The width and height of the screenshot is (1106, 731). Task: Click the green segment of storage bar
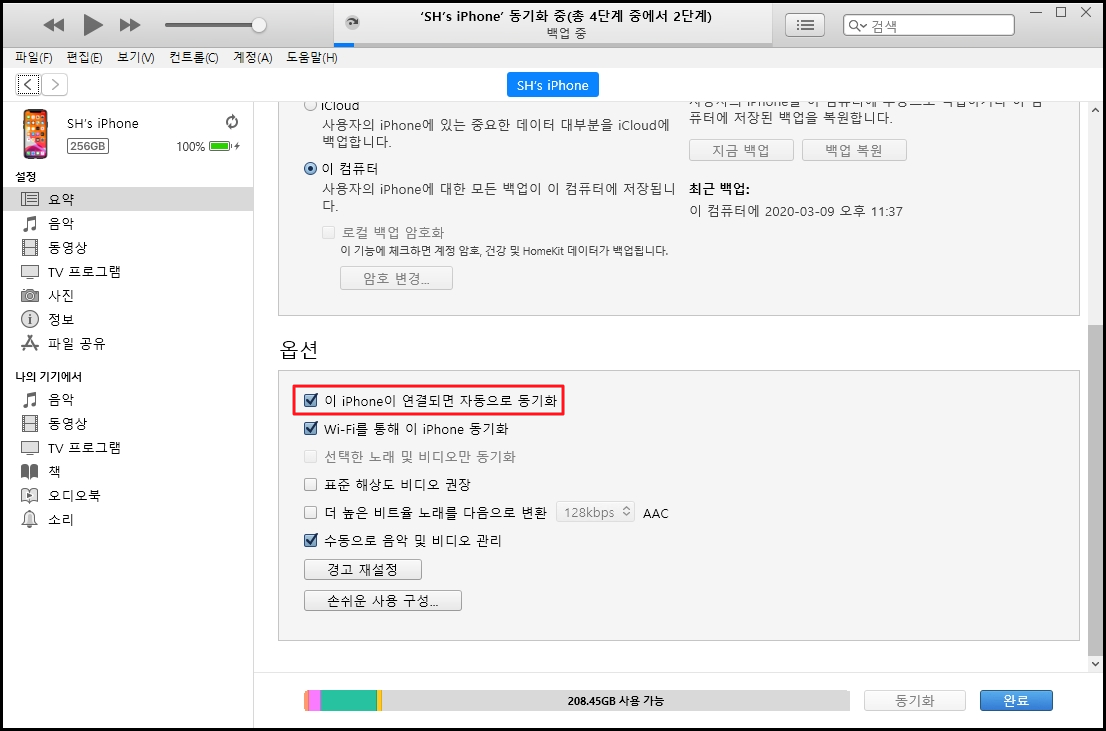point(348,701)
